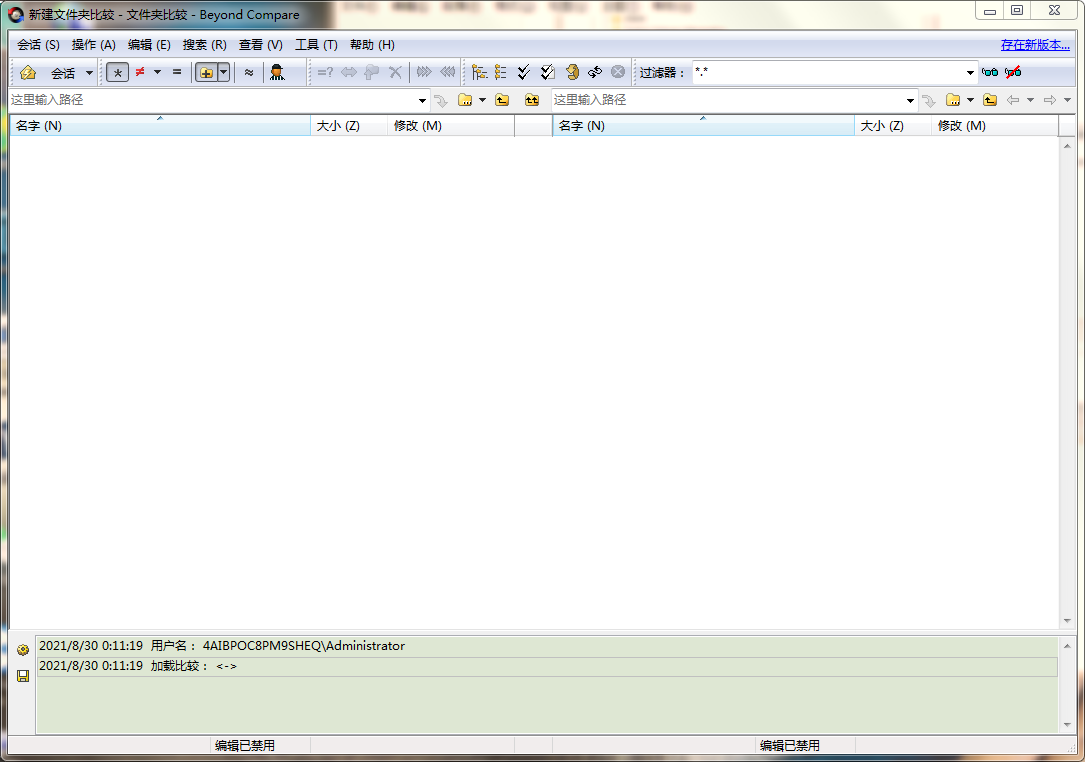Open the back navigation history dropdown
This screenshot has height=762, width=1085.
(1030, 100)
